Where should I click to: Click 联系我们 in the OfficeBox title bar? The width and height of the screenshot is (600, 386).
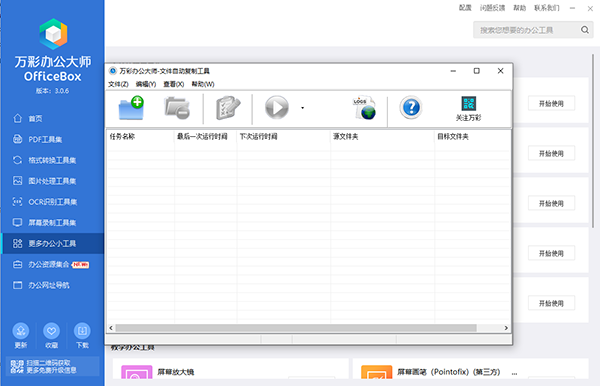[547, 8]
